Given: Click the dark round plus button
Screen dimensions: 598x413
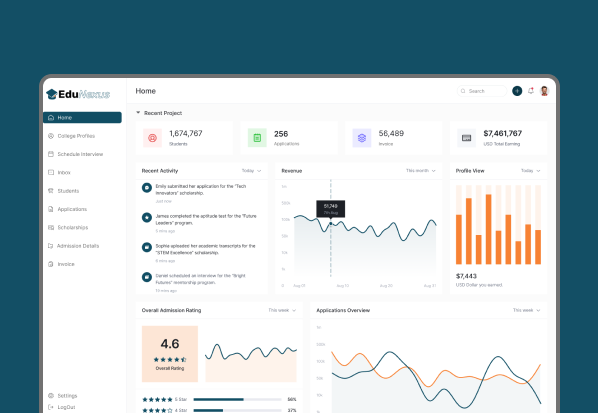Looking at the screenshot, I should click(x=517, y=91).
